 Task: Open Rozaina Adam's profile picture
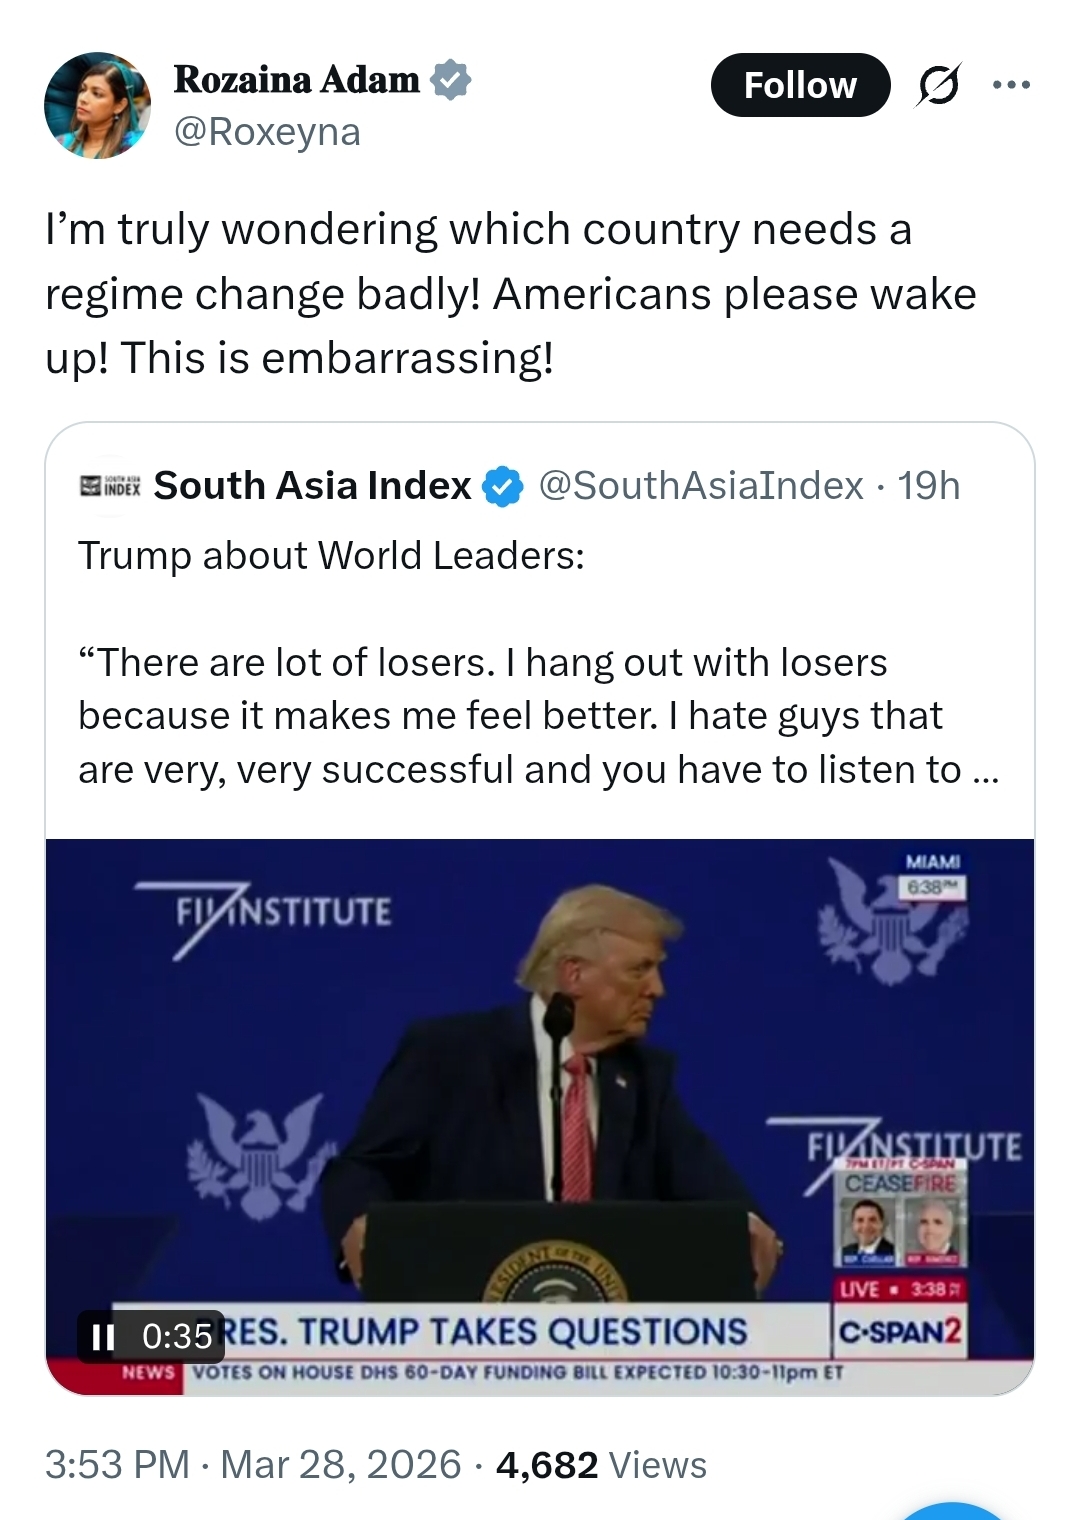97,105
